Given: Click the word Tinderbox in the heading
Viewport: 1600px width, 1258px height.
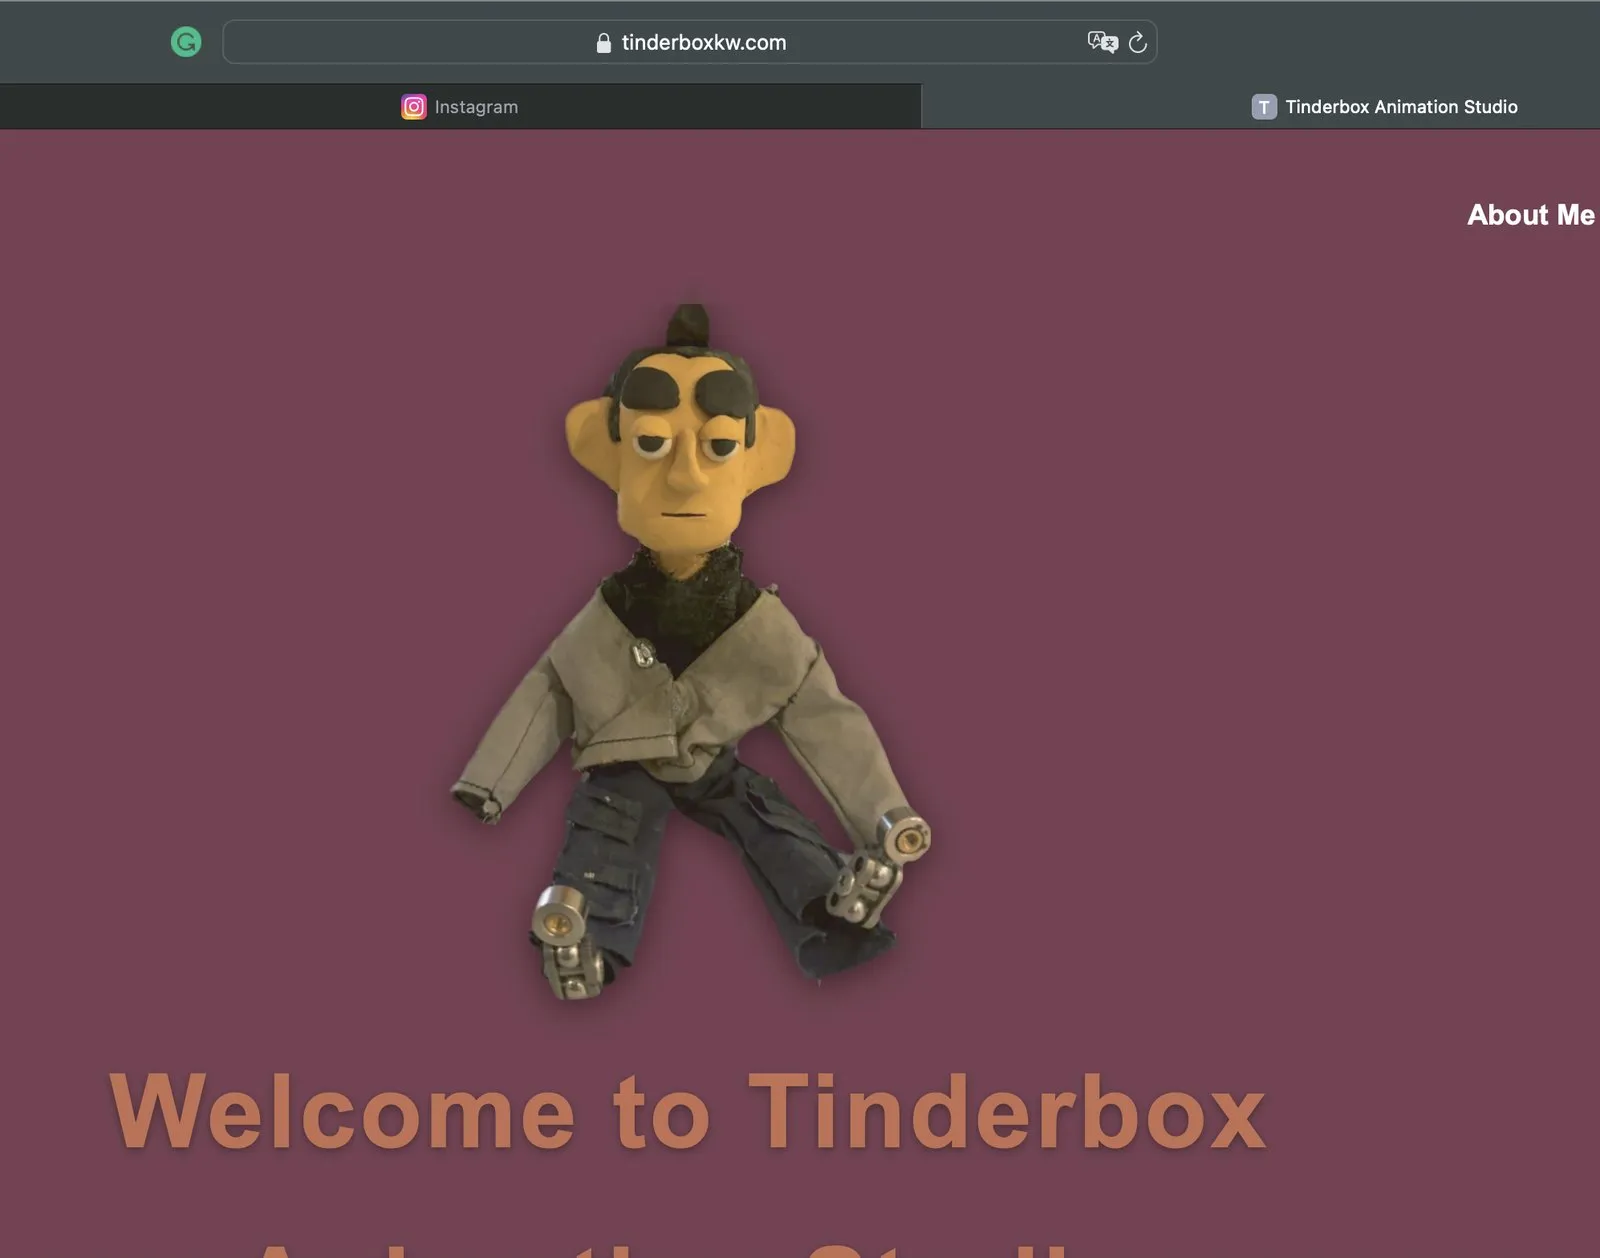Looking at the screenshot, I should (x=1008, y=1112).
